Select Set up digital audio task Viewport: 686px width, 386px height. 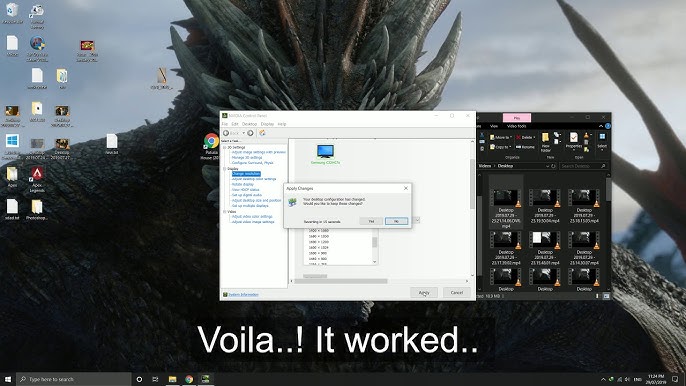coord(247,195)
